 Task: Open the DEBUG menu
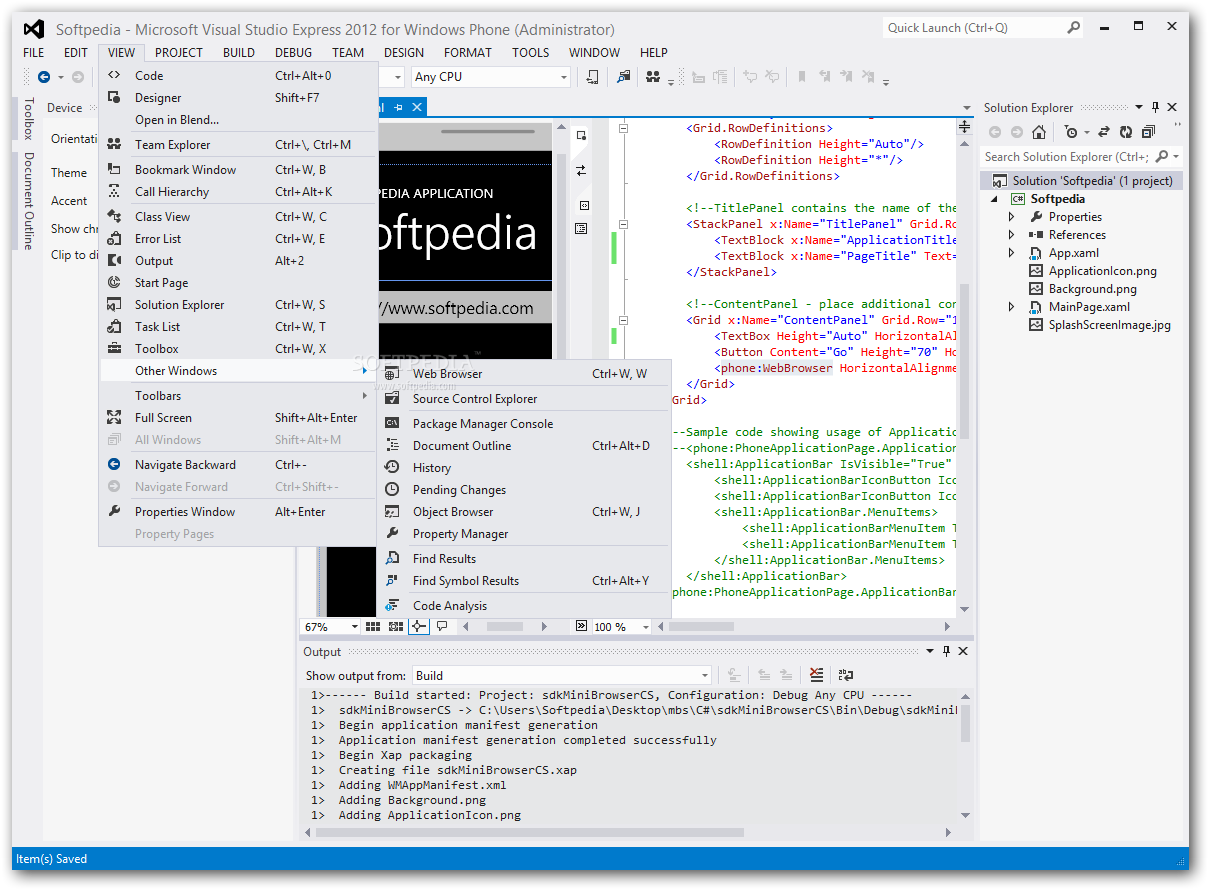point(293,52)
